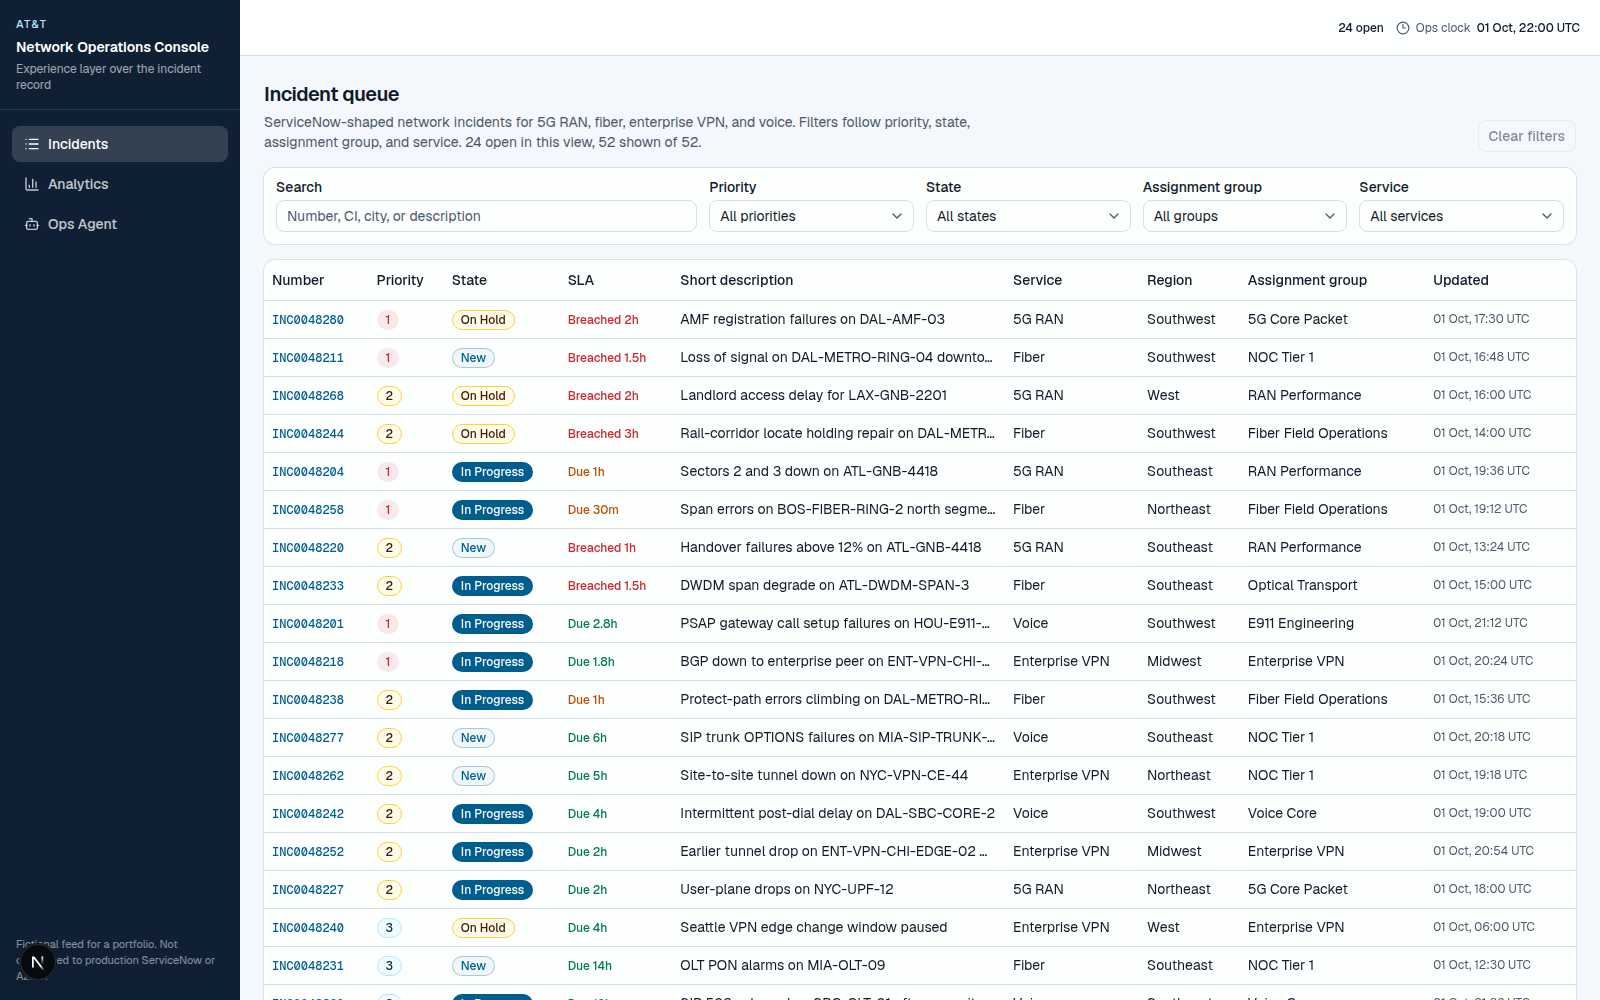Click the SLA column header
Screen dimensions: 1600x1000
click(x=581, y=280)
